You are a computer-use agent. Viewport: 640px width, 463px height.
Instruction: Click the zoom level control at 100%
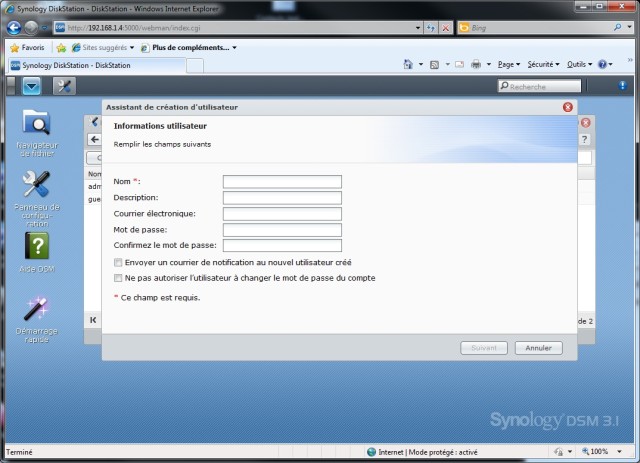(x=602, y=452)
